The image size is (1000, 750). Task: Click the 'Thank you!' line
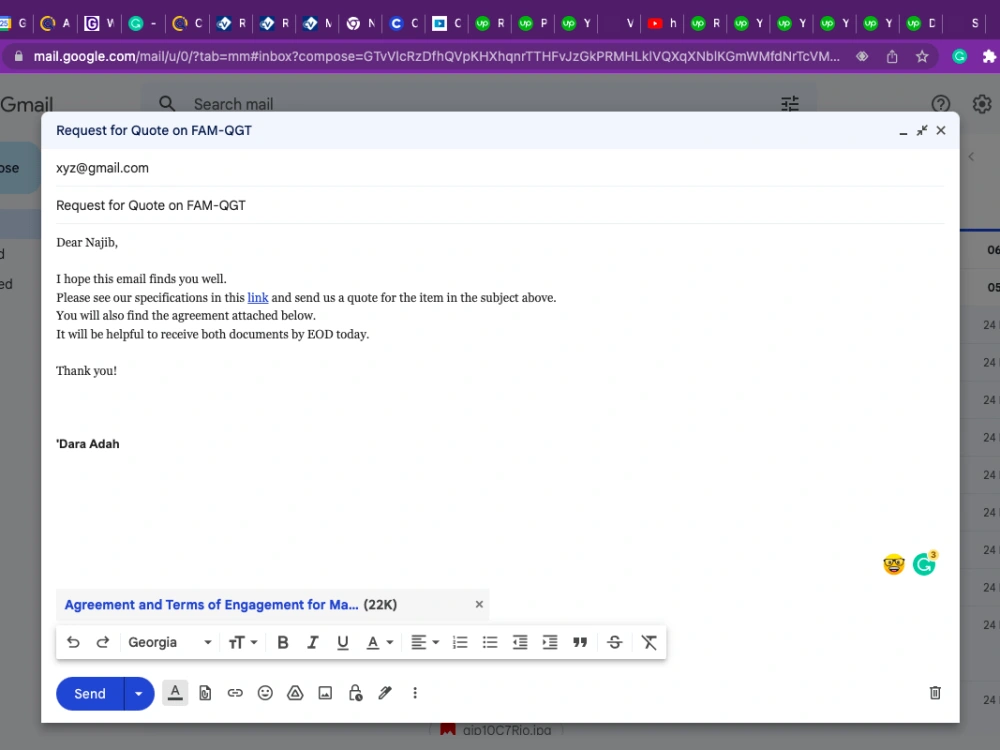click(x=86, y=371)
